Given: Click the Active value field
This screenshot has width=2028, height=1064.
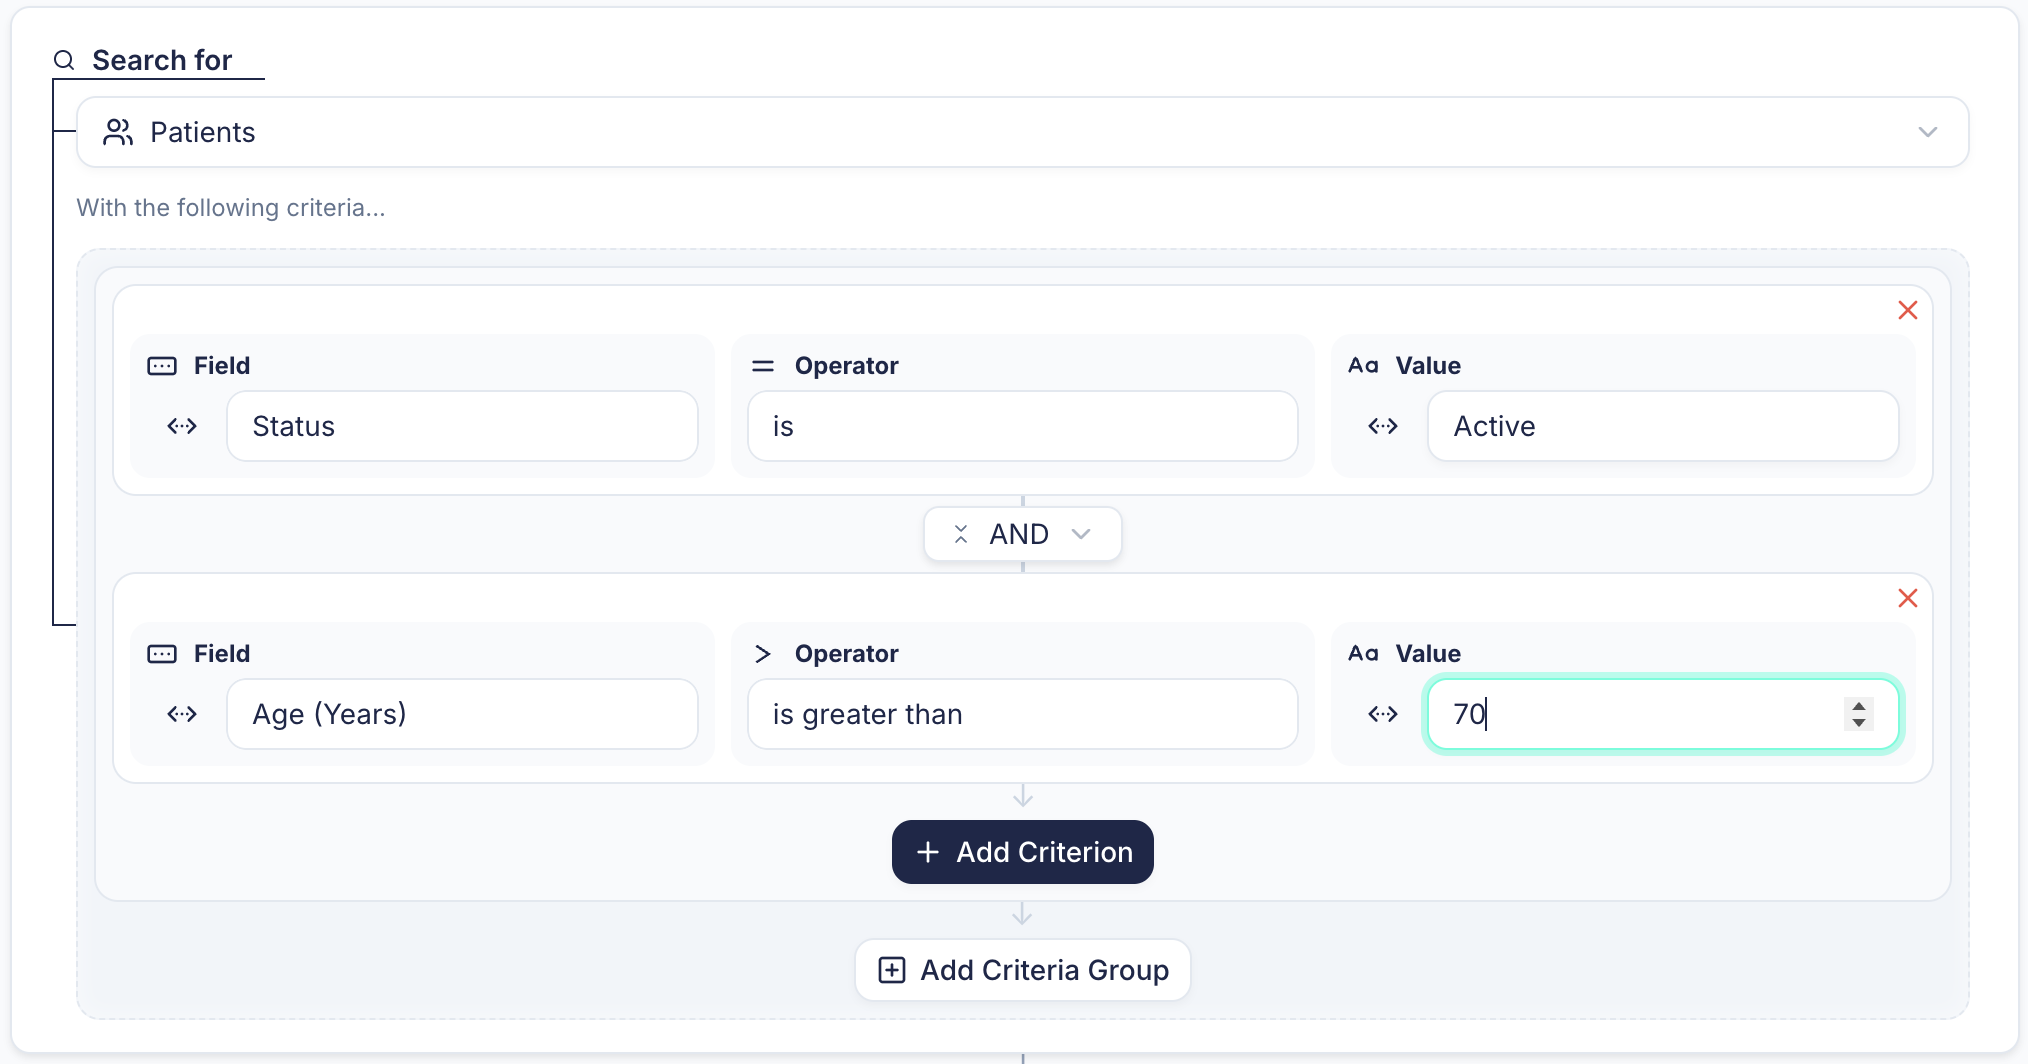Looking at the screenshot, I should [1663, 426].
